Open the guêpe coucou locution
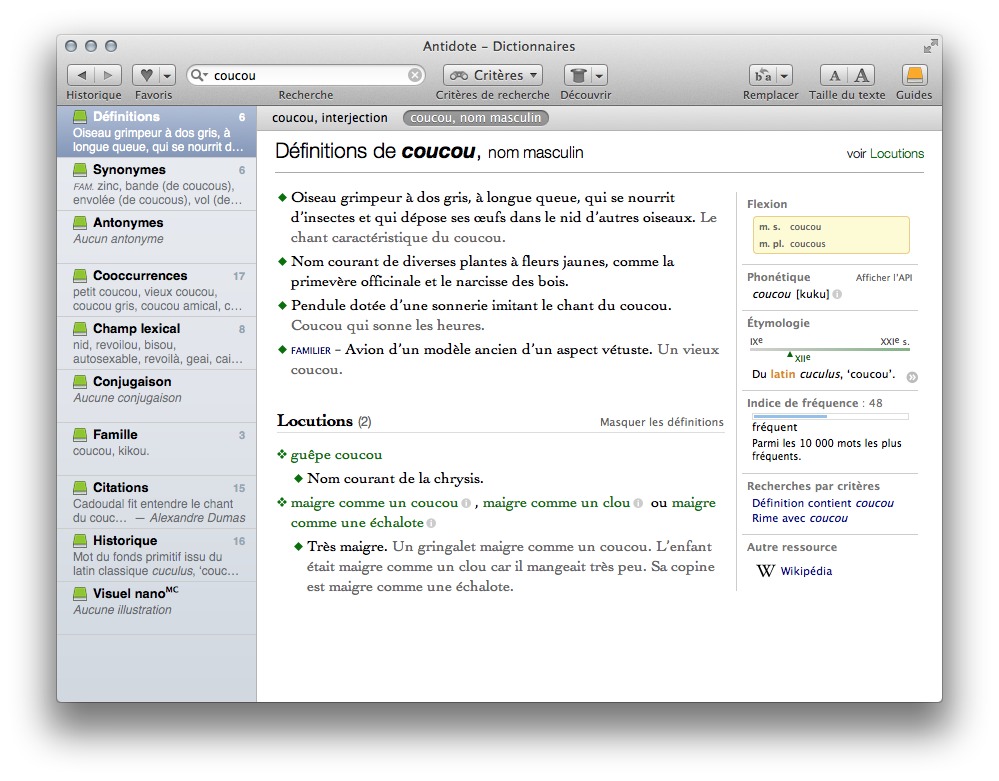Viewport: 999px width, 781px height. [336, 455]
